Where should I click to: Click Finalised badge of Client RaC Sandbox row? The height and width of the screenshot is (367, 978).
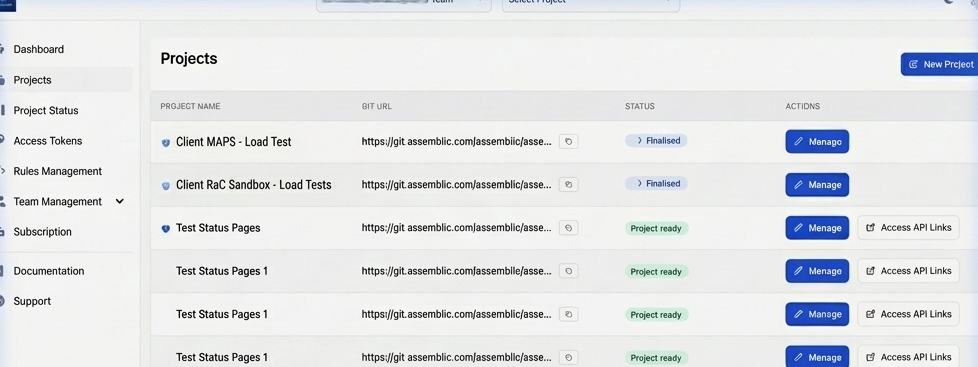(x=656, y=184)
